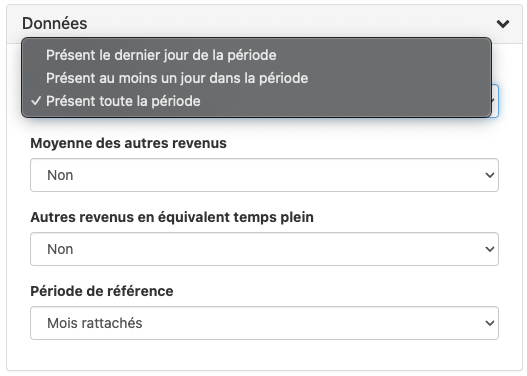527x376 pixels.
Task: Open Autres revenus en équivalent temps plein dropdown
Action: [x=264, y=249]
